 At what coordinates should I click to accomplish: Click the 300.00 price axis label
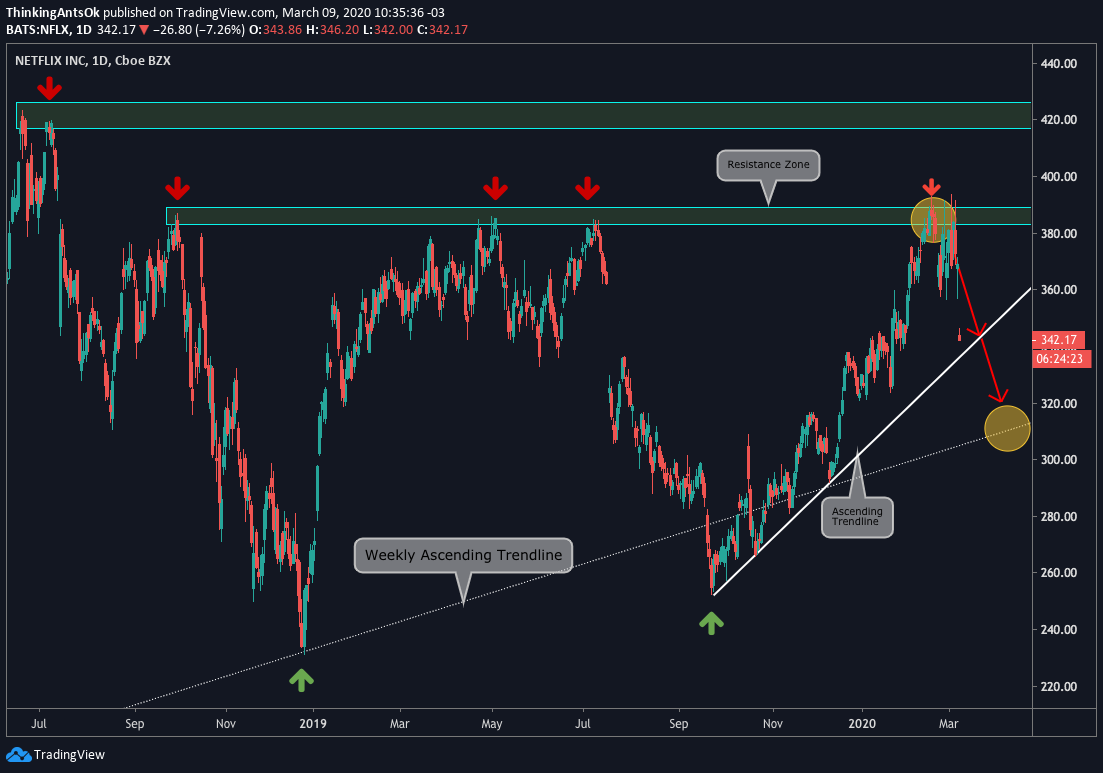click(1059, 459)
